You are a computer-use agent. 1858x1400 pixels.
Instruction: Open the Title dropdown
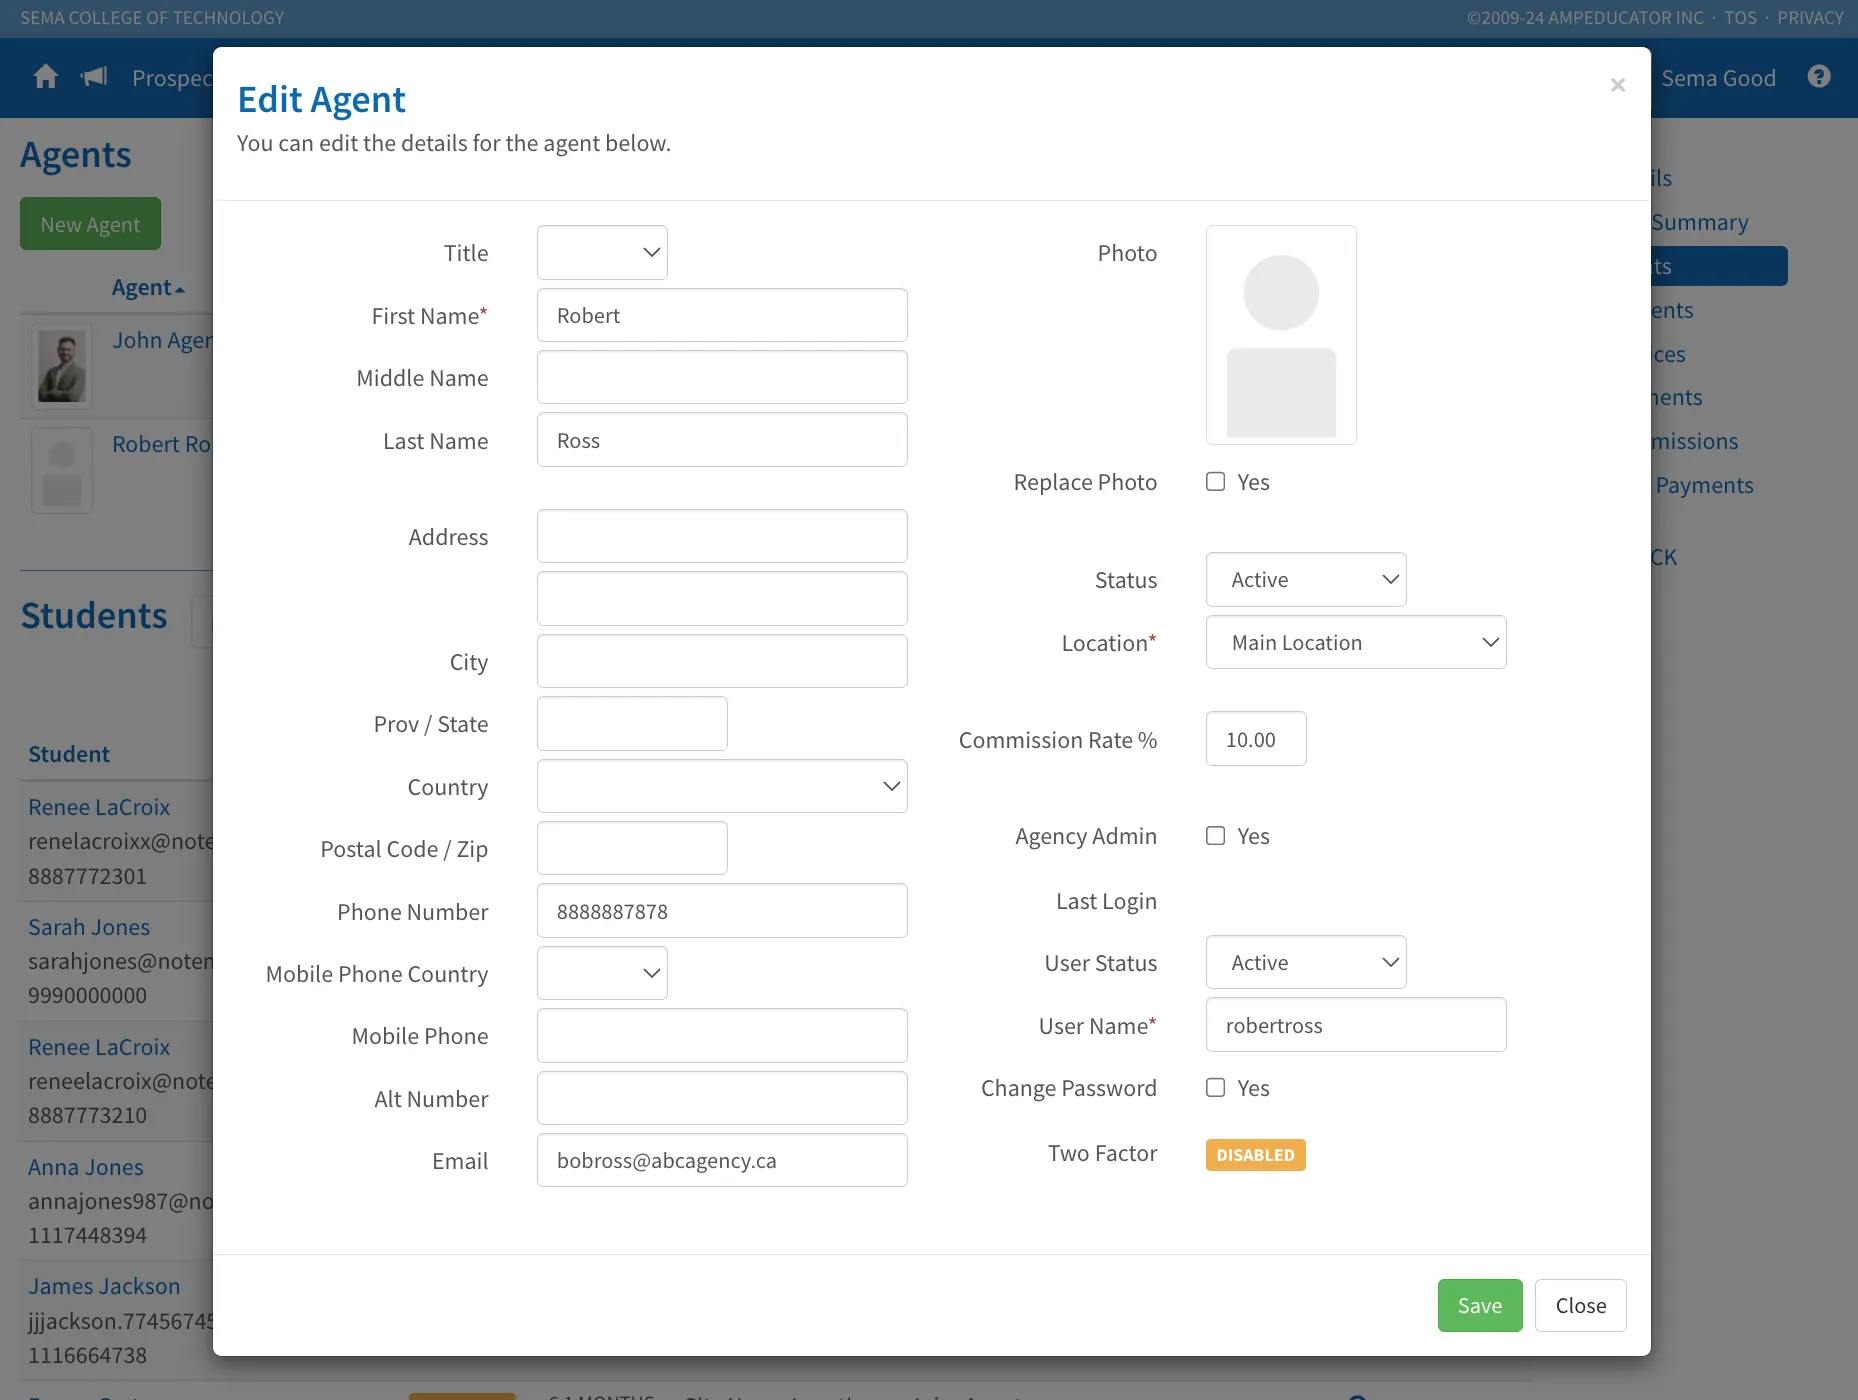[x=602, y=253]
